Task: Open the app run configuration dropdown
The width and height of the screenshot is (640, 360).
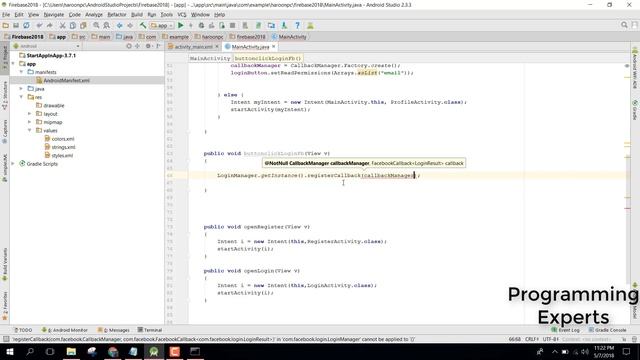Action: pyautogui.click(x=162, y=25)
